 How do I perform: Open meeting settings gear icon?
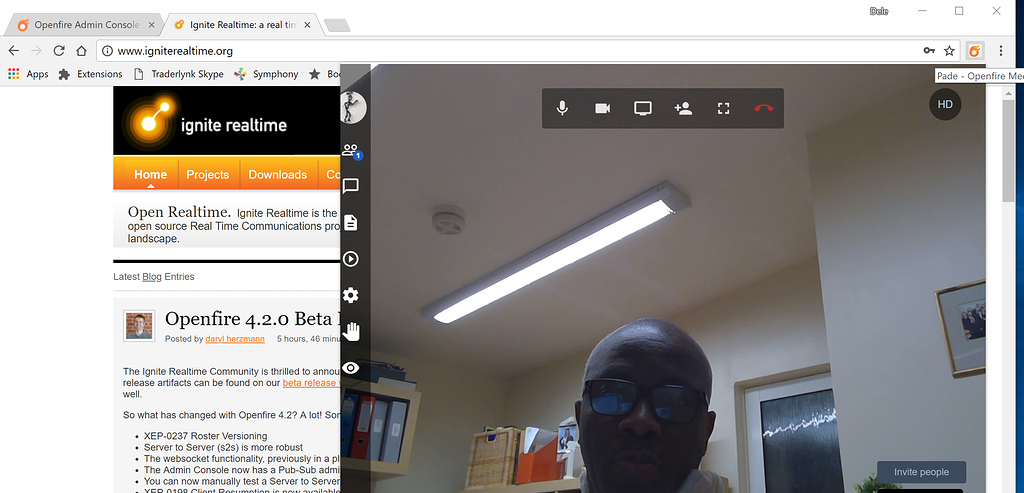(351, 295)
